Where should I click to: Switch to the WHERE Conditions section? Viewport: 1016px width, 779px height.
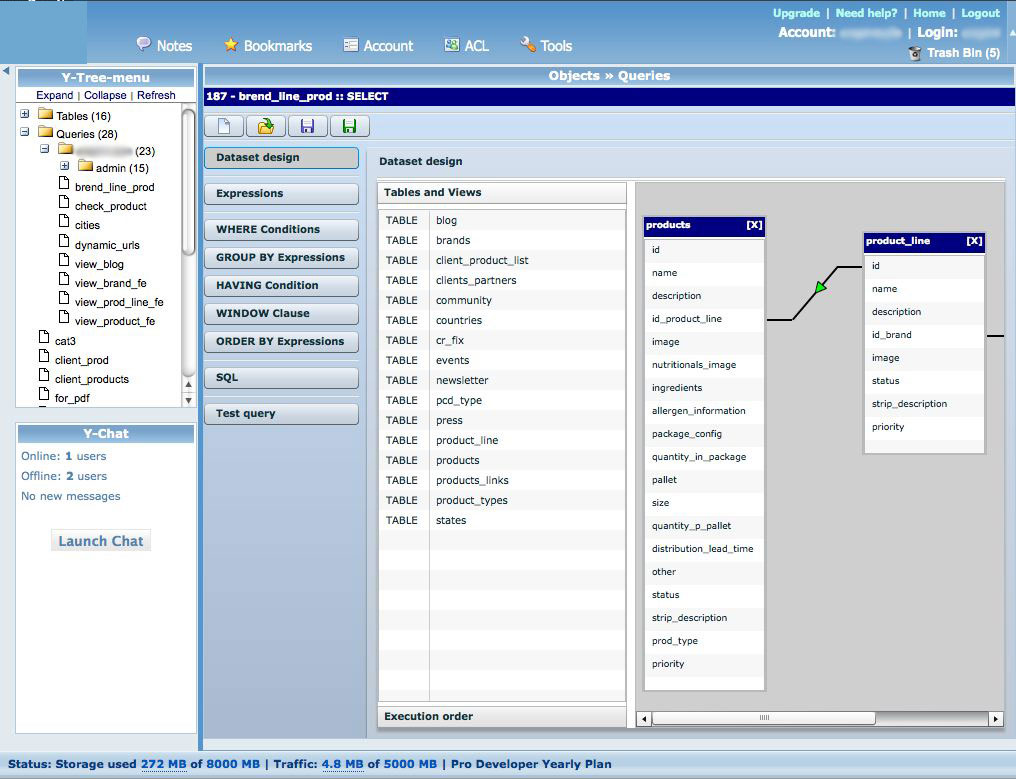281,230
